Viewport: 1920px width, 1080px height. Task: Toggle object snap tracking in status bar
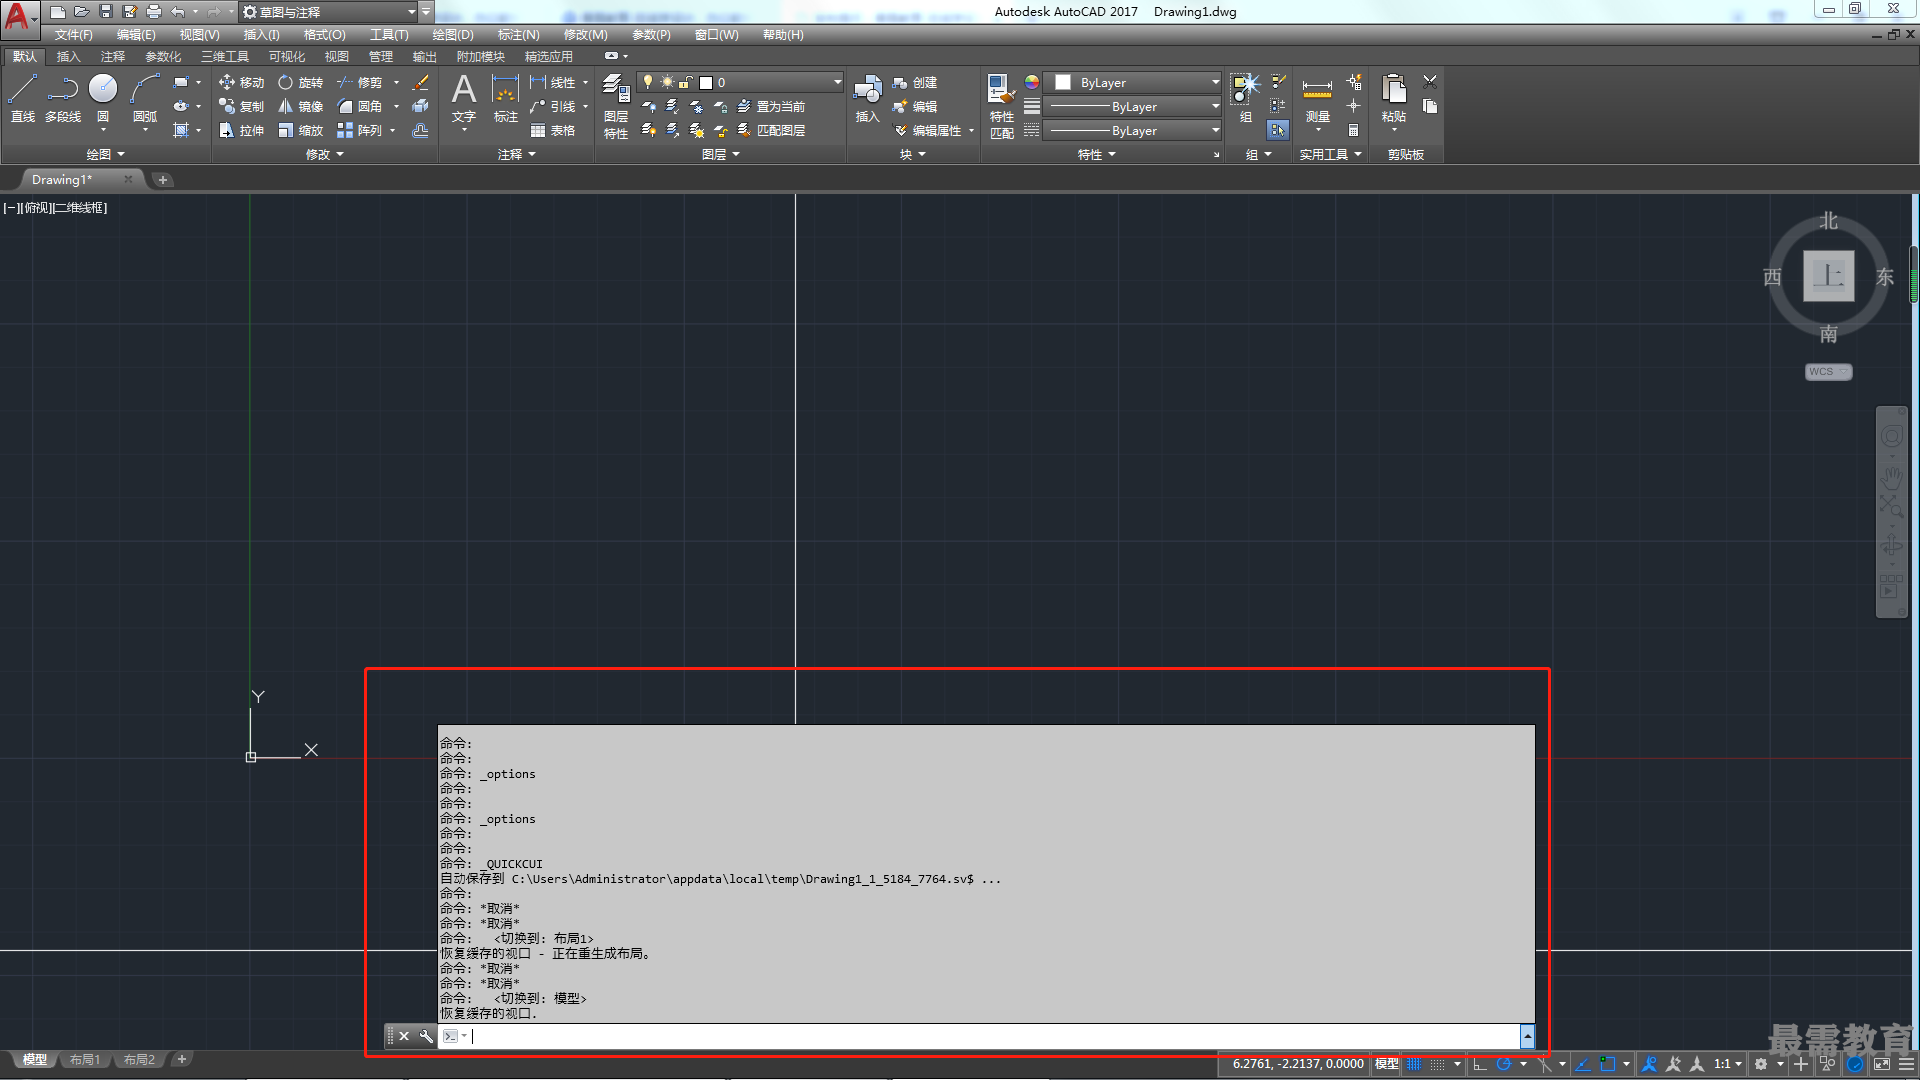1584,1064
